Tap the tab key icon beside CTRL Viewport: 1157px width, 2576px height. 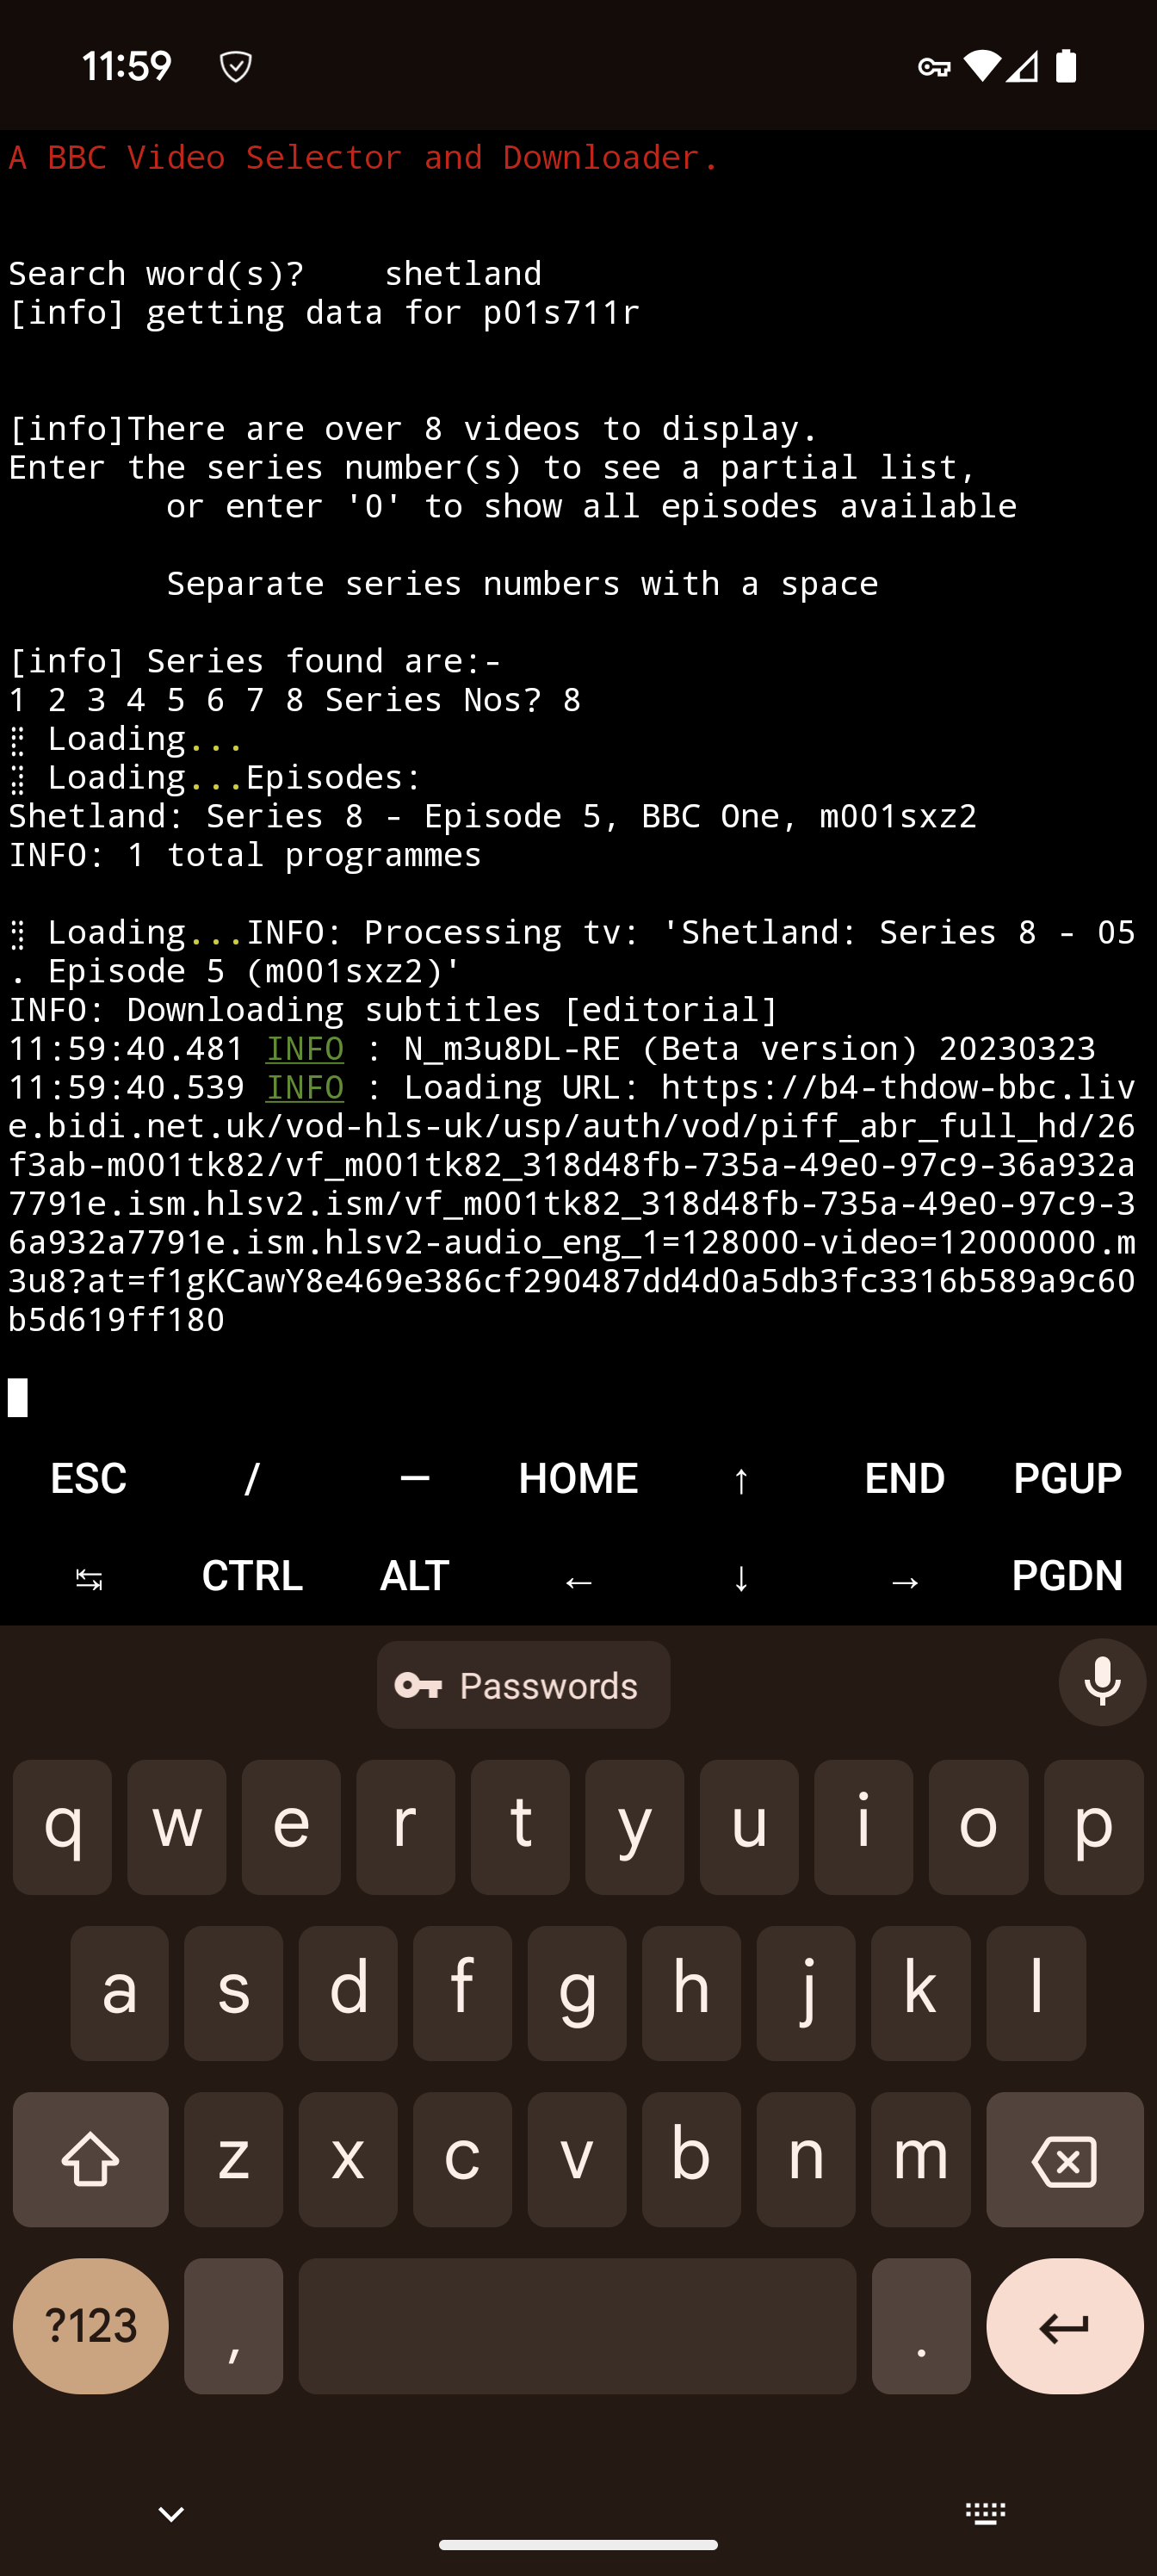[89, 1577]
